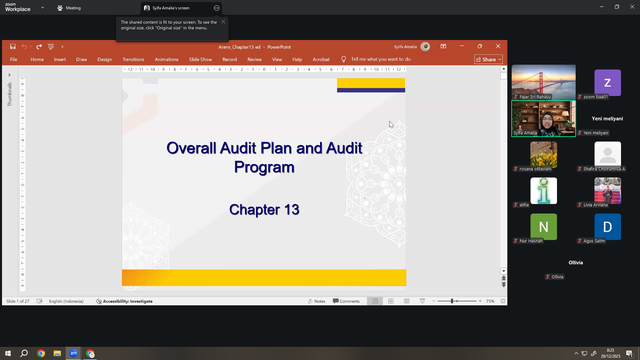Click the vertical scrollbar down arrow
640x360 pixels.
[503, 271]
